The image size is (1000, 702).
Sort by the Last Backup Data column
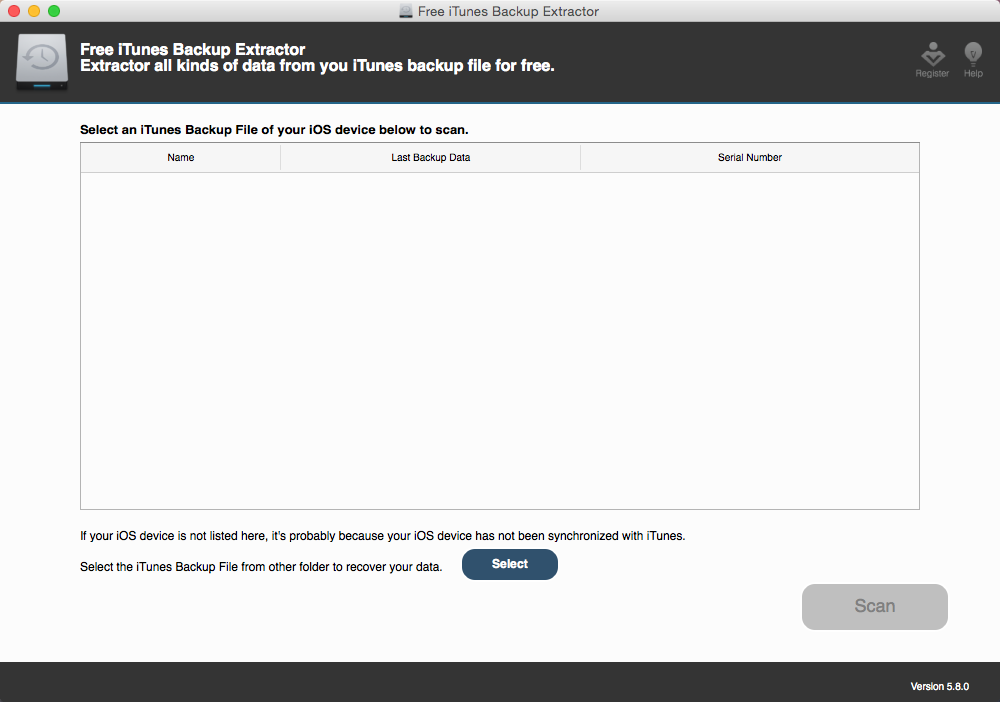pyautogui.click(x=430, y=158)
